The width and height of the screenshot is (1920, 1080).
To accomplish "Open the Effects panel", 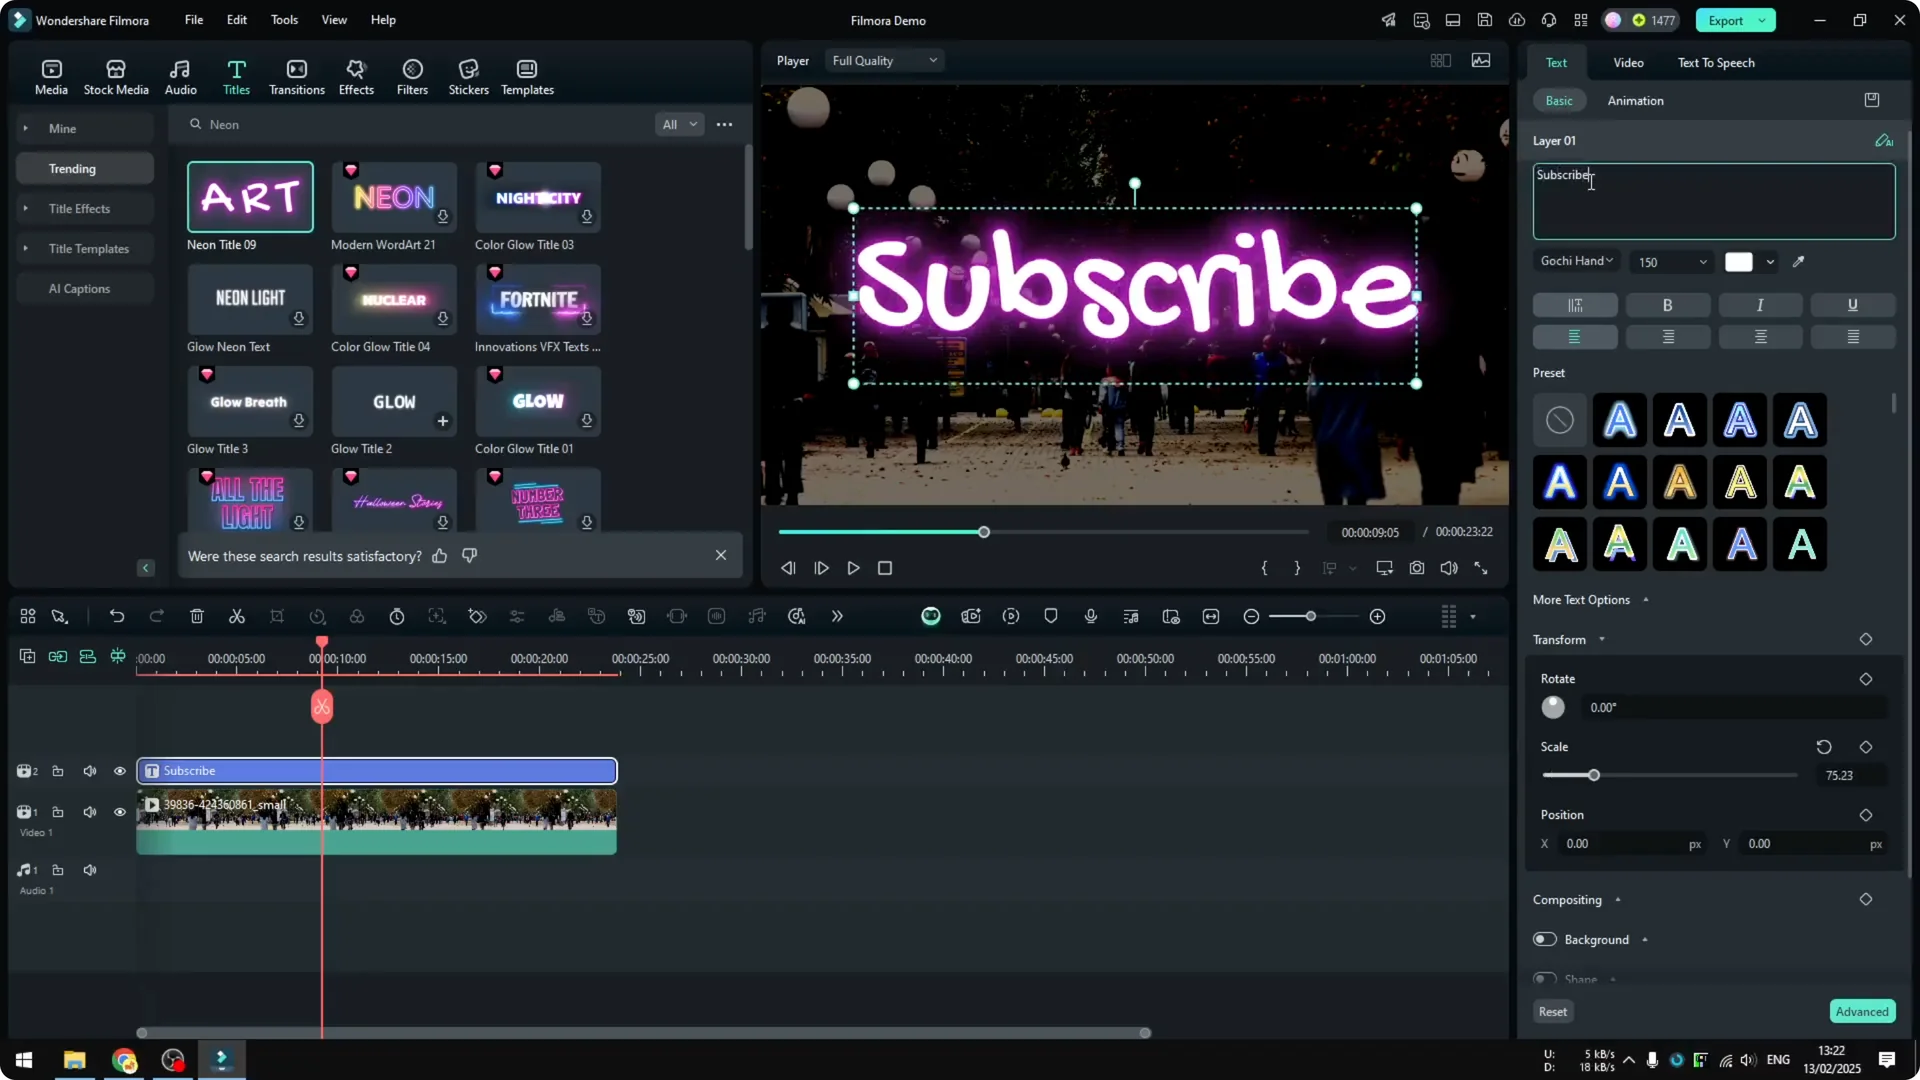I will [x=356, y=75].
